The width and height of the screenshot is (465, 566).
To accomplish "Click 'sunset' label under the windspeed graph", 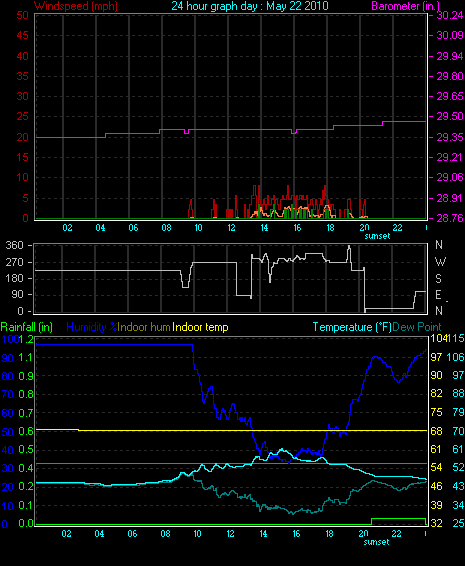I will (x=377, y=236).
